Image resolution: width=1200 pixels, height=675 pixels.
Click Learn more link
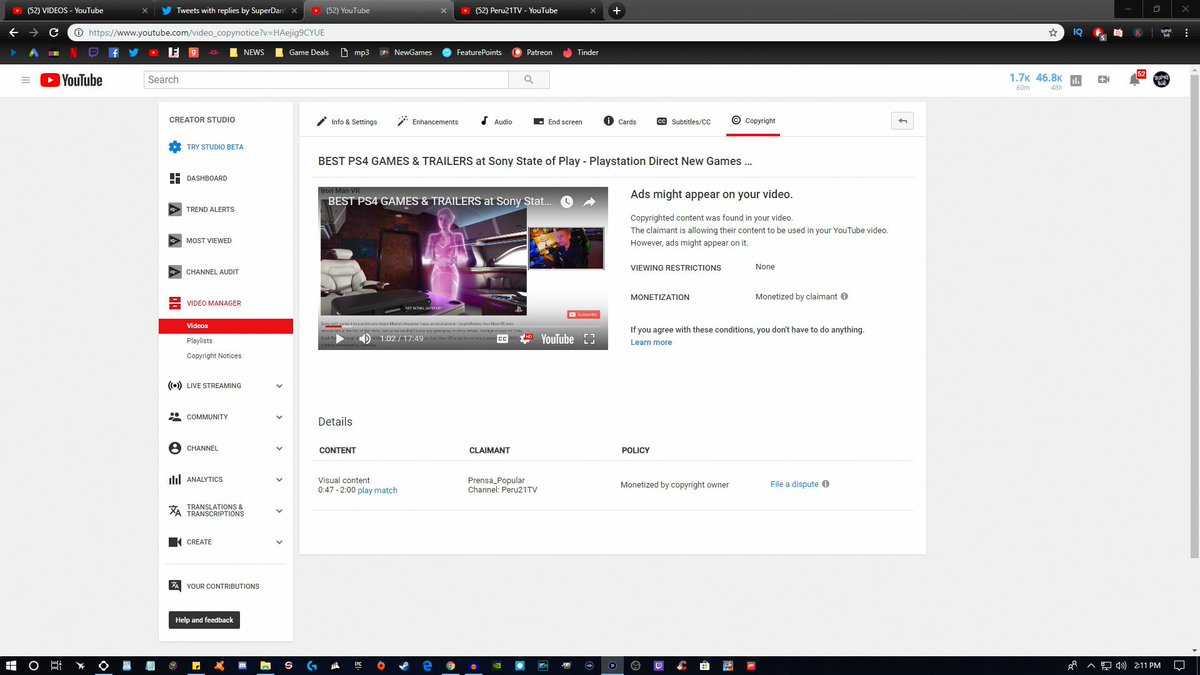click(x=651, y=342)
